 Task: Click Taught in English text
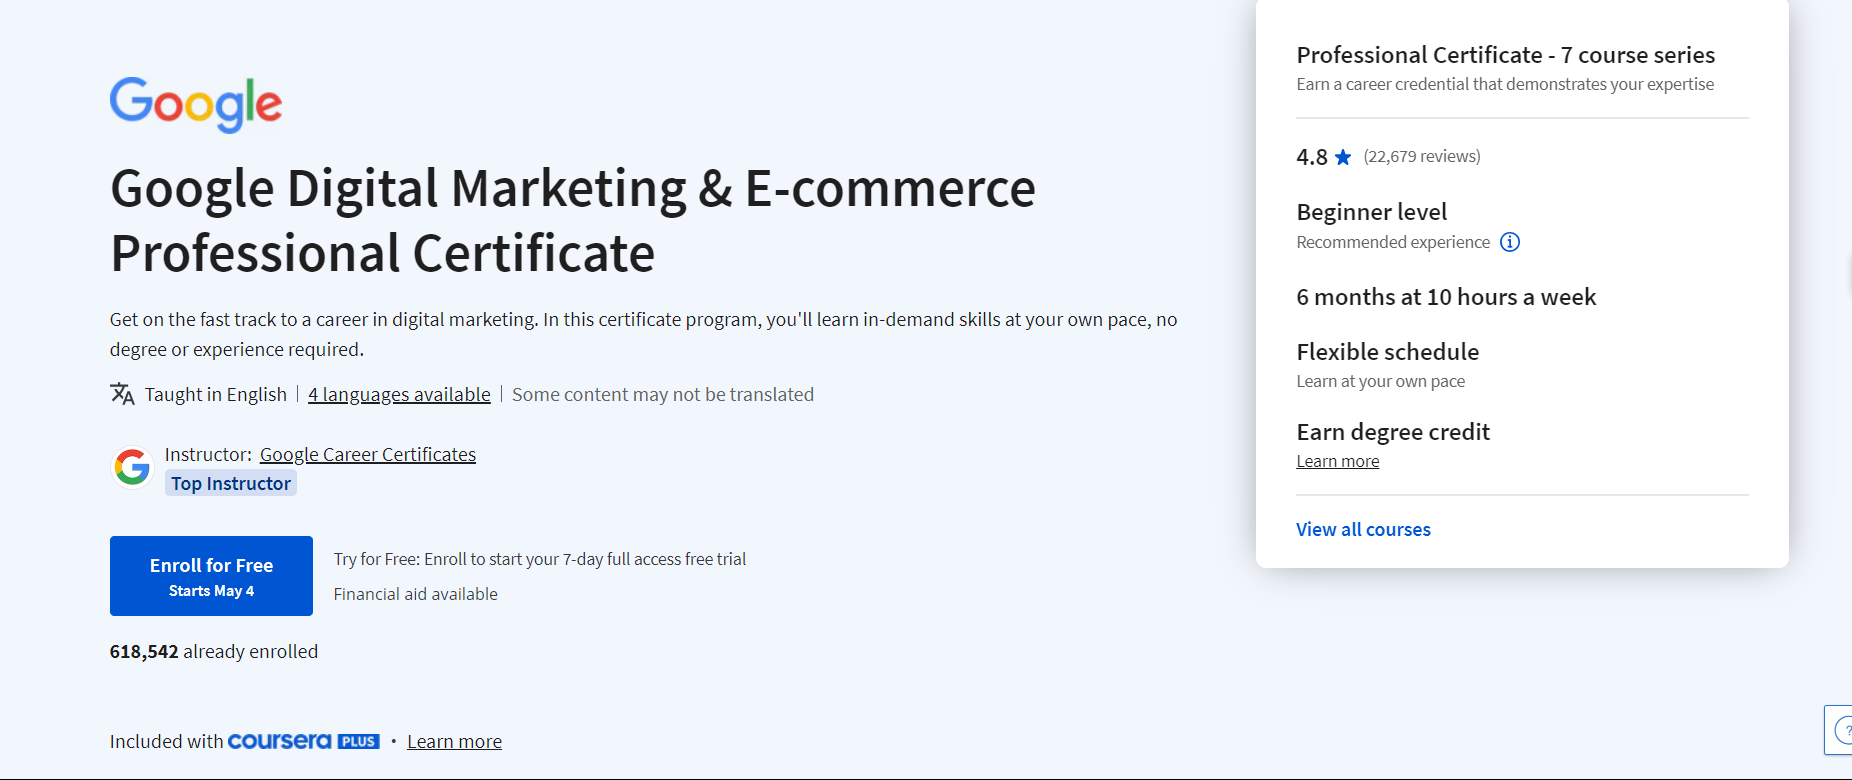[x=216, y=394]
